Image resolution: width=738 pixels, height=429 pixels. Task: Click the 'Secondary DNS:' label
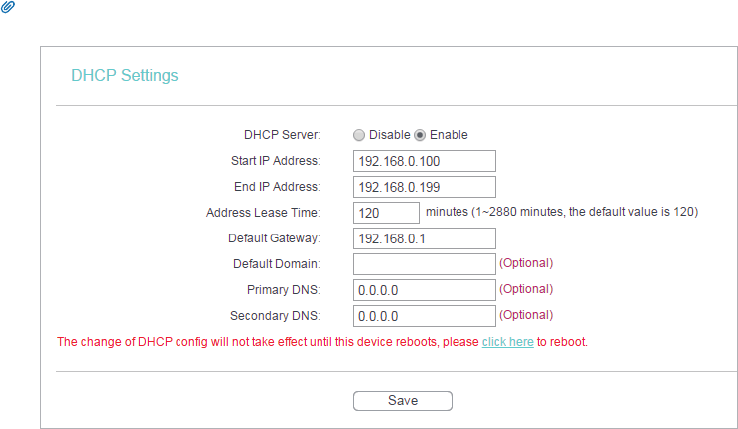(x=275, y=316)
